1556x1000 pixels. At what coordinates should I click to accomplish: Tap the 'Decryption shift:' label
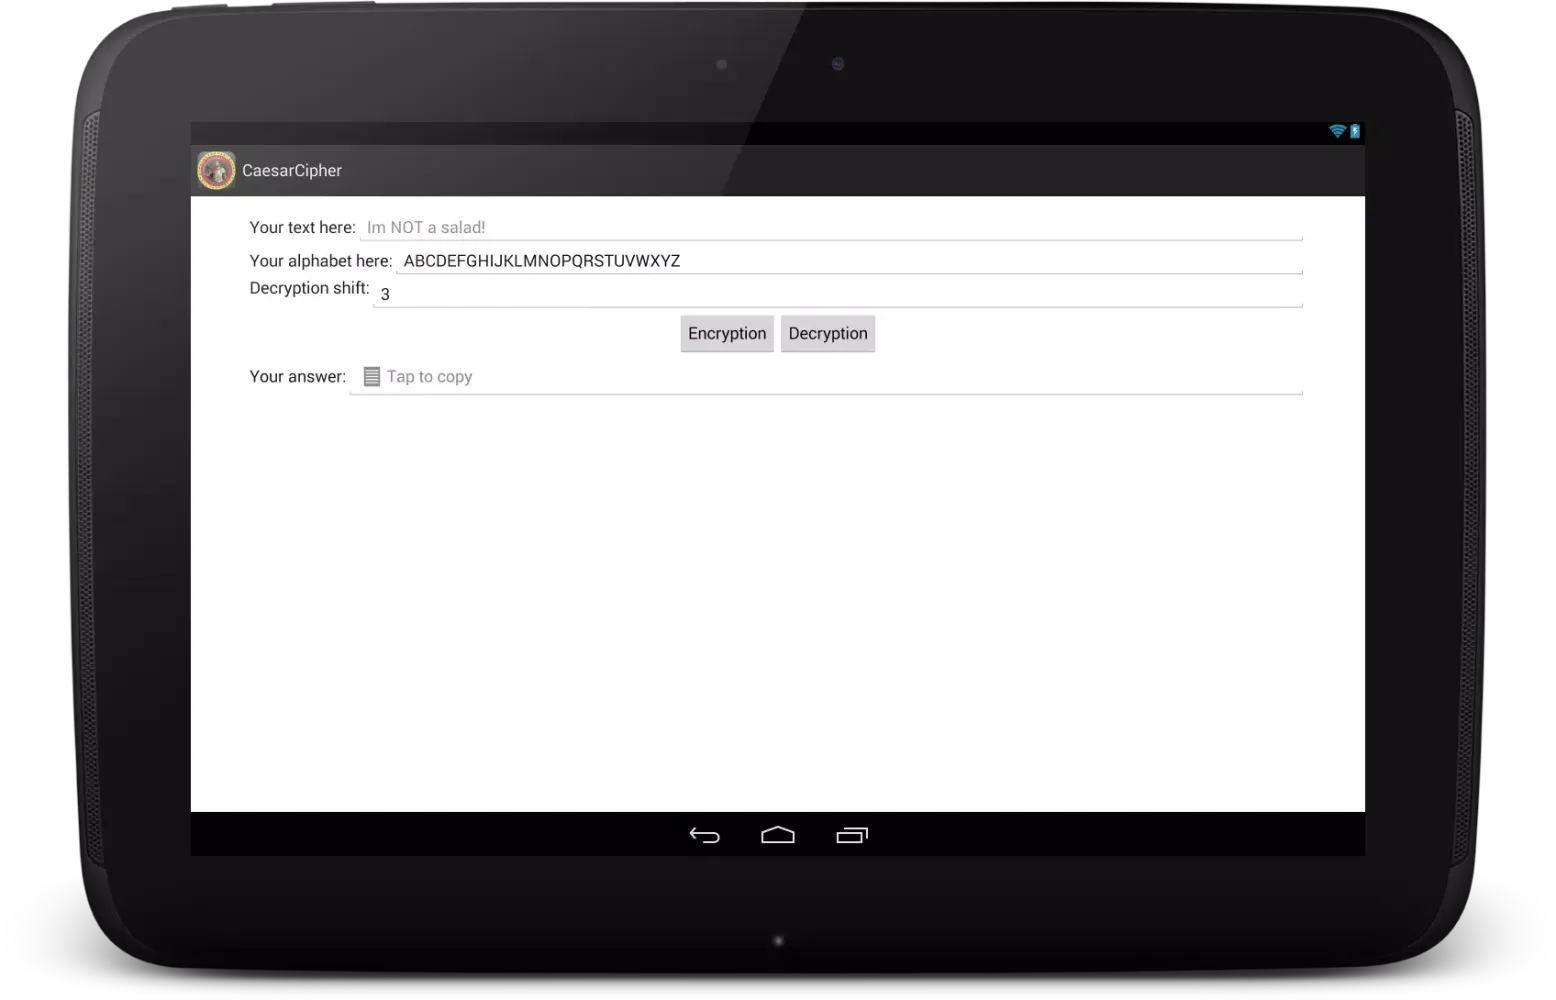[309, 288]
